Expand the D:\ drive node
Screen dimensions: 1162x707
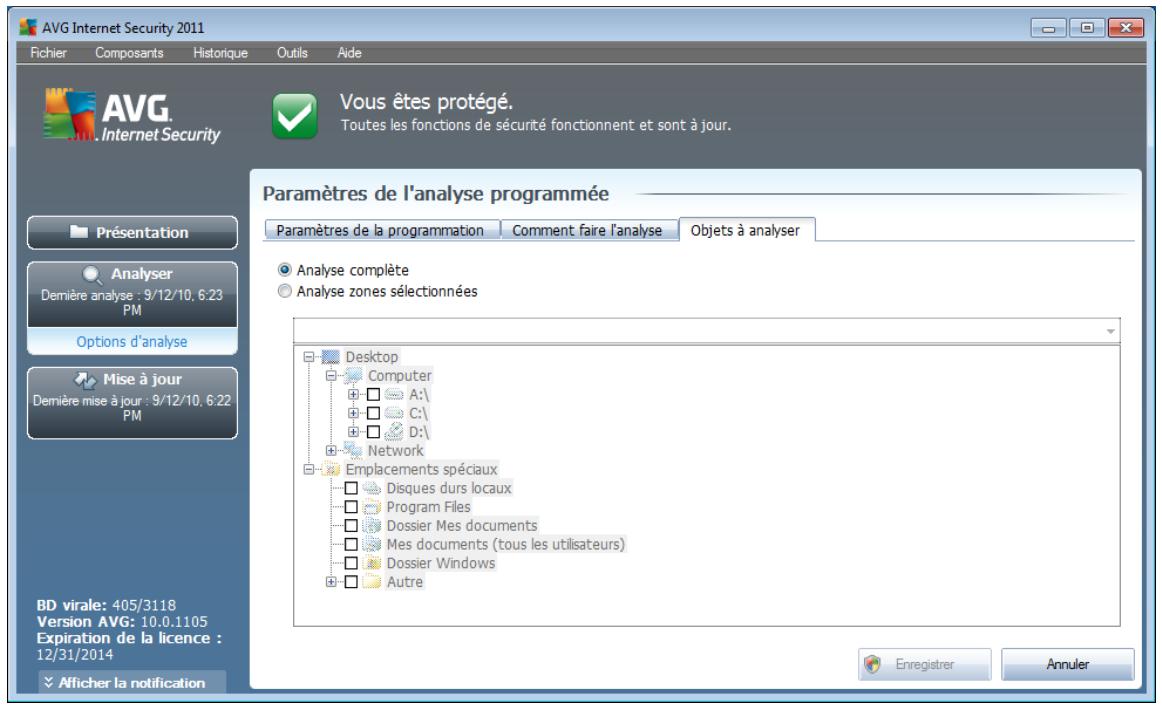(x=353, y=432)
